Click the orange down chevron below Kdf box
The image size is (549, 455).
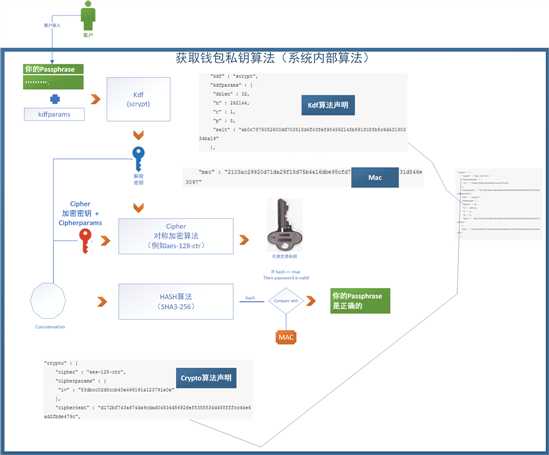tap(138, 135)
